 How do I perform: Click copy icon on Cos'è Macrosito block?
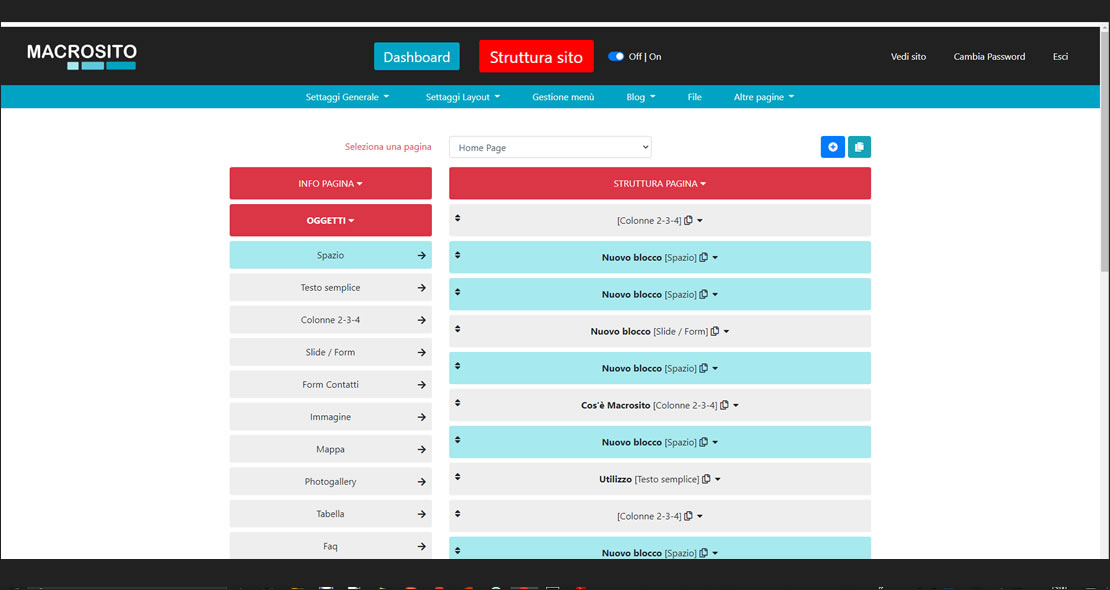[724, 406]
